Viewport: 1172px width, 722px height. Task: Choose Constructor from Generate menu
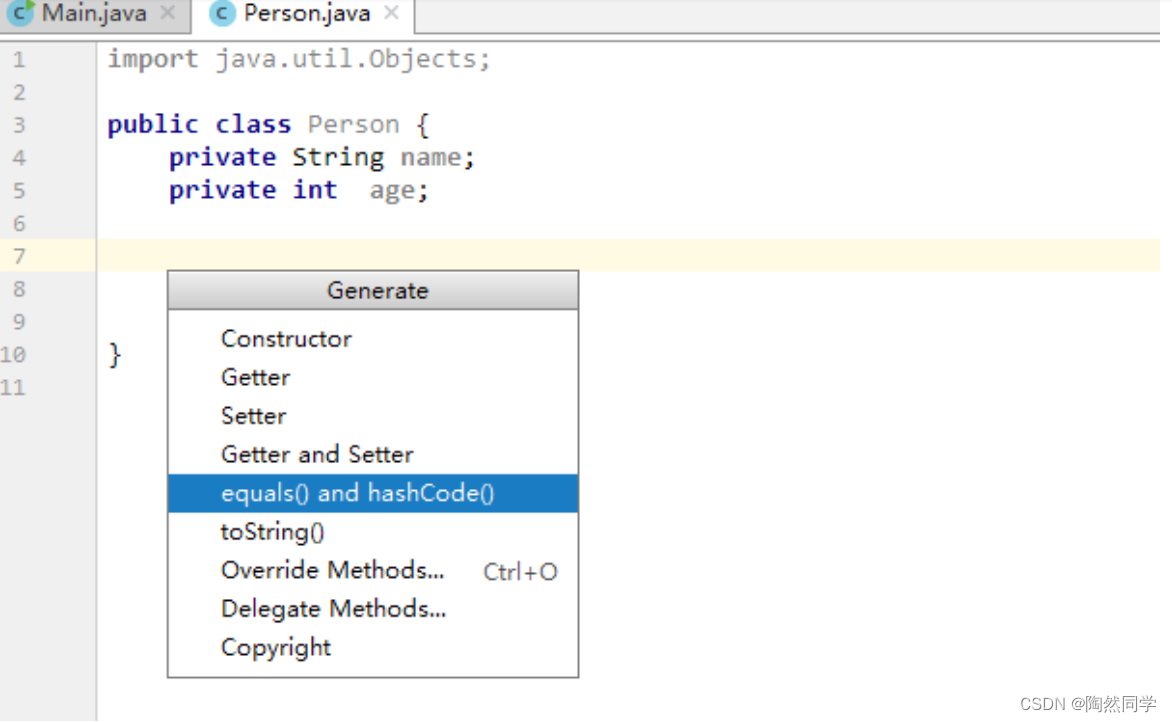(286, 339)
